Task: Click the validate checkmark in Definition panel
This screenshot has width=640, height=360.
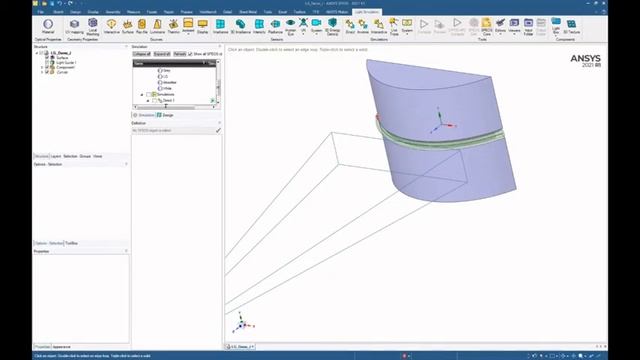Action: (218, 130)
